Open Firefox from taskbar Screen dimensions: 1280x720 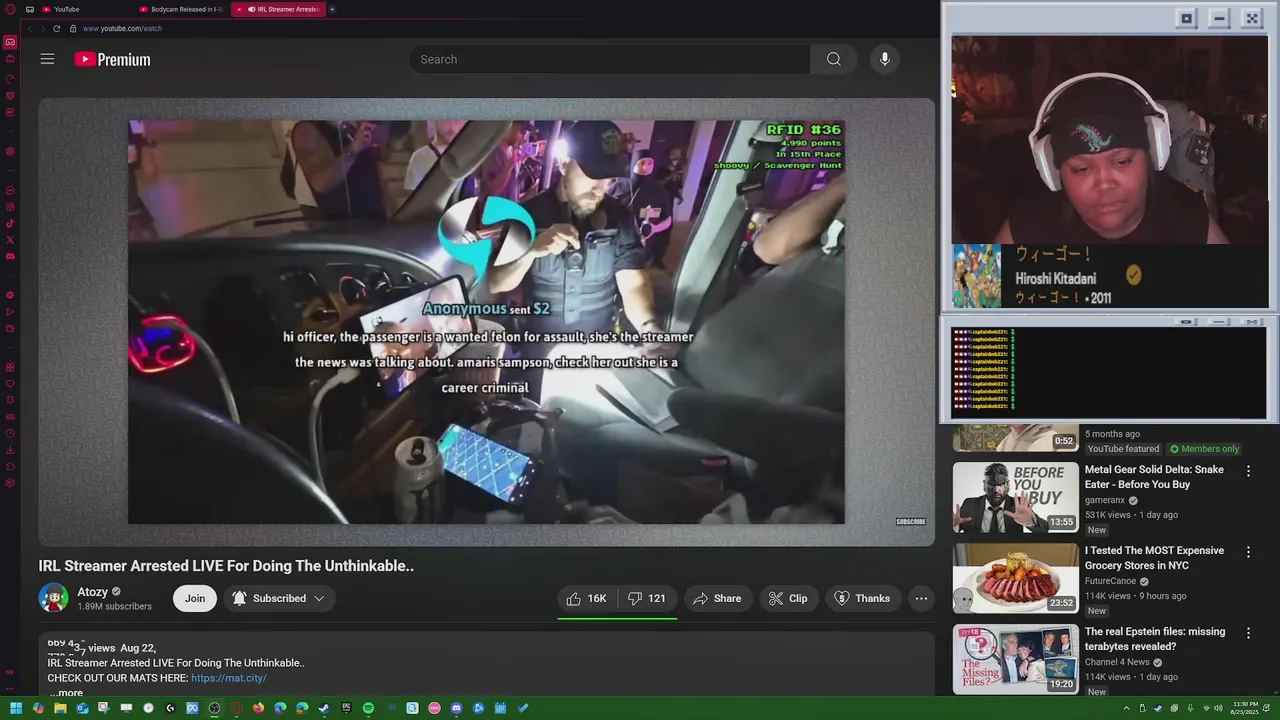coord(258,708)
